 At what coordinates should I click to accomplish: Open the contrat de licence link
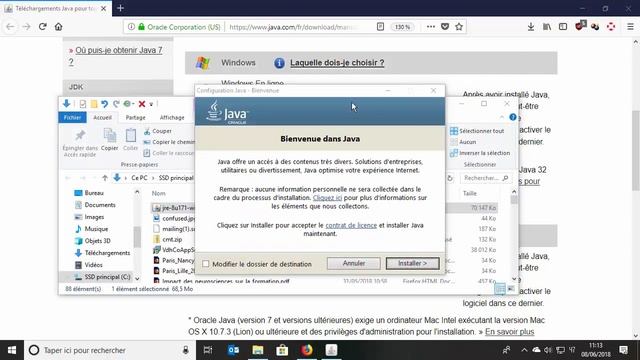pos(351,225)
